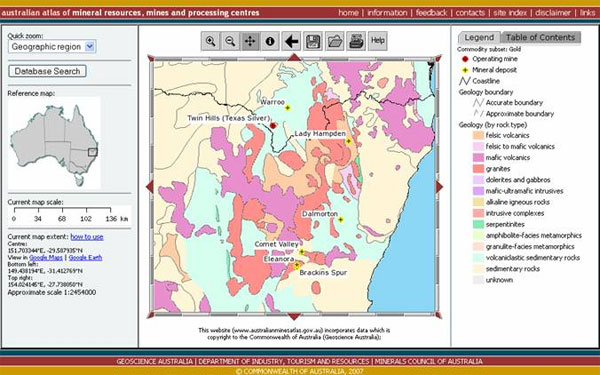Click the Australia reference map thumbnail
Image resolution: width=600 pixels, height=375 pixels.
(x=54, y=143)
